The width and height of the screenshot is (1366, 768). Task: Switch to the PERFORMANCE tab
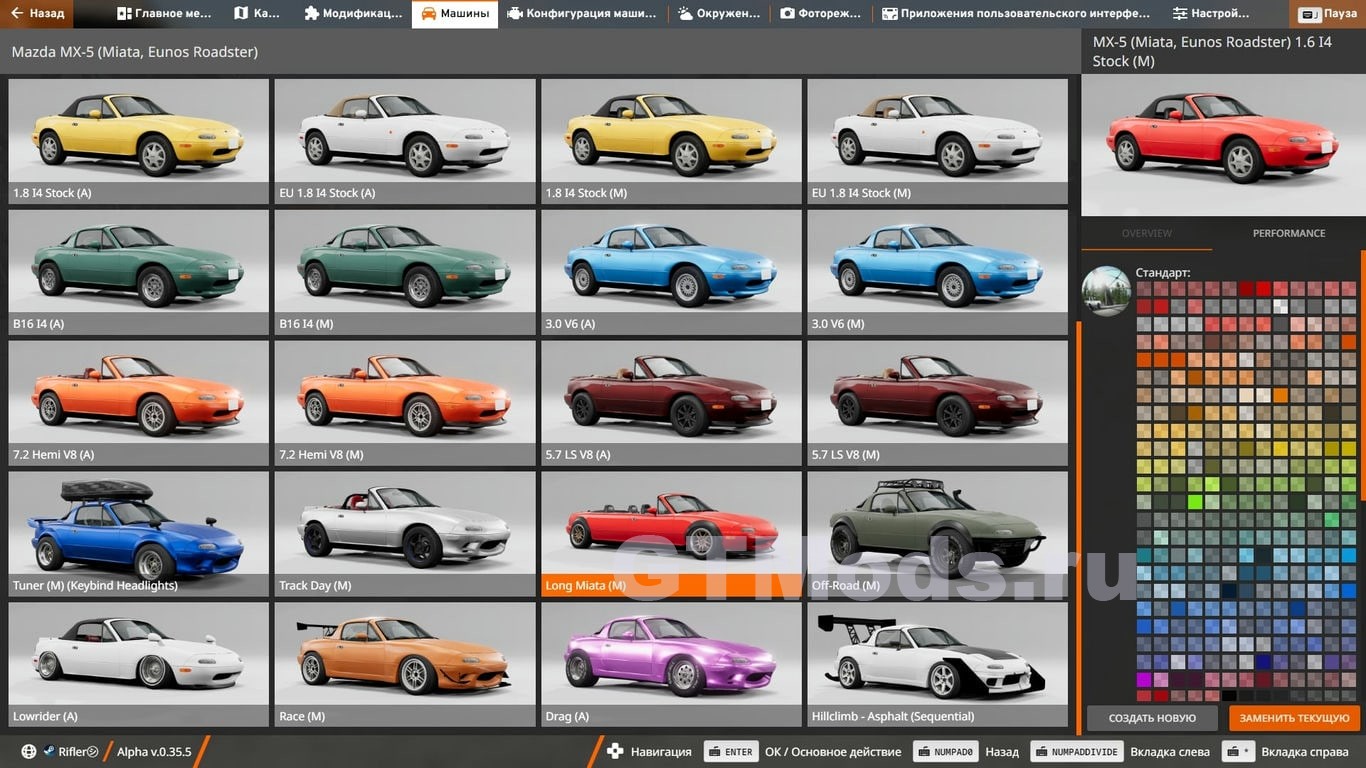(1288, 233)
